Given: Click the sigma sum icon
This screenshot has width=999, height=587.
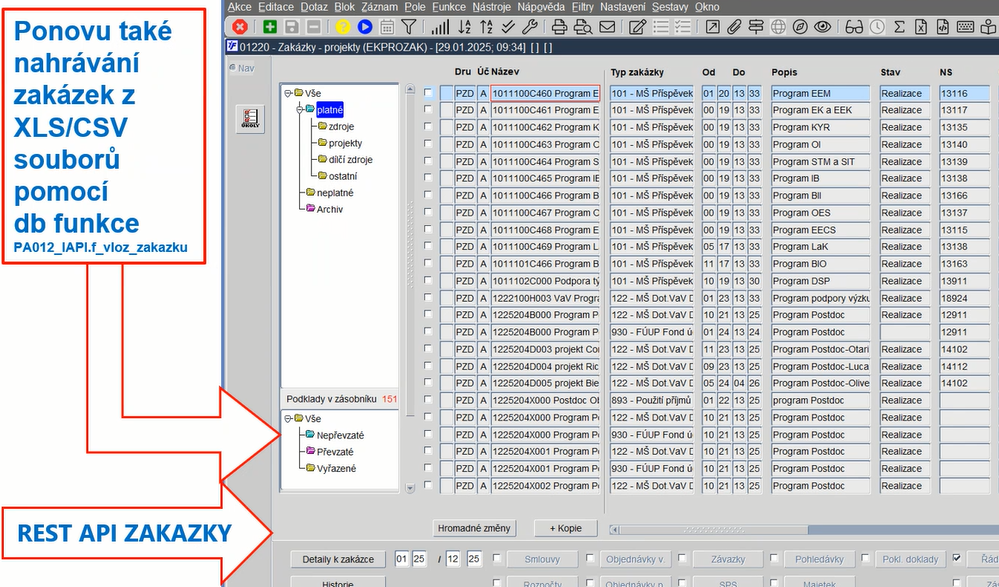Looking at the screenshot, I should [899, 27].
